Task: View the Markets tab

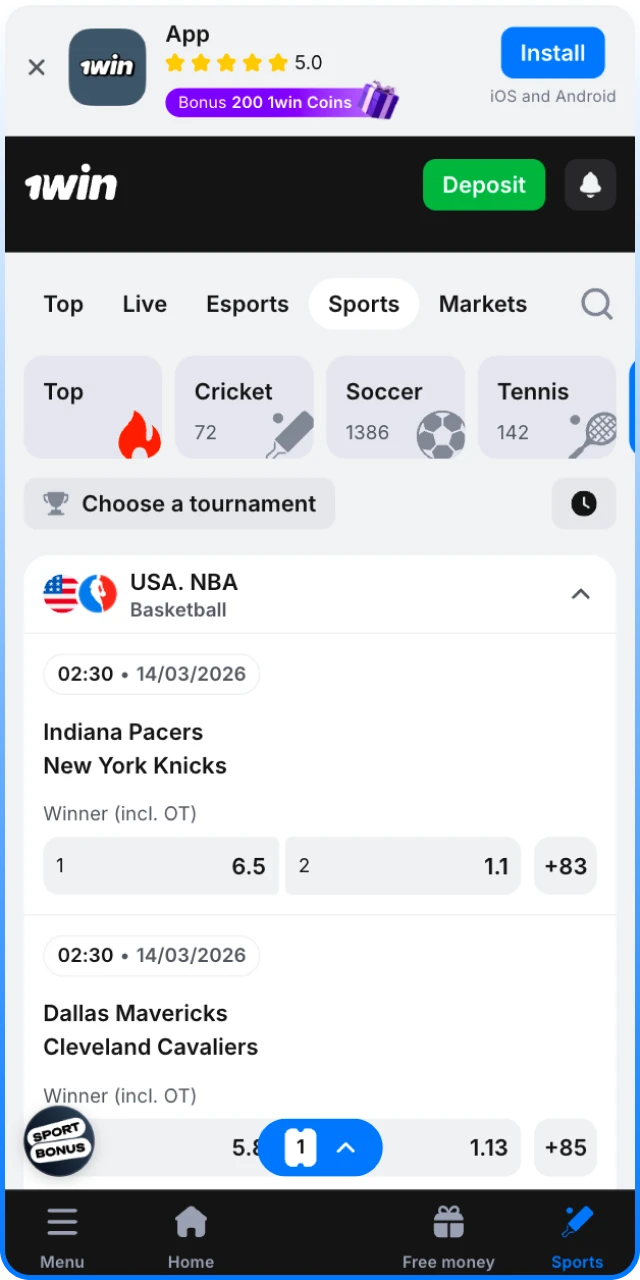Action: tap(483, 303)
